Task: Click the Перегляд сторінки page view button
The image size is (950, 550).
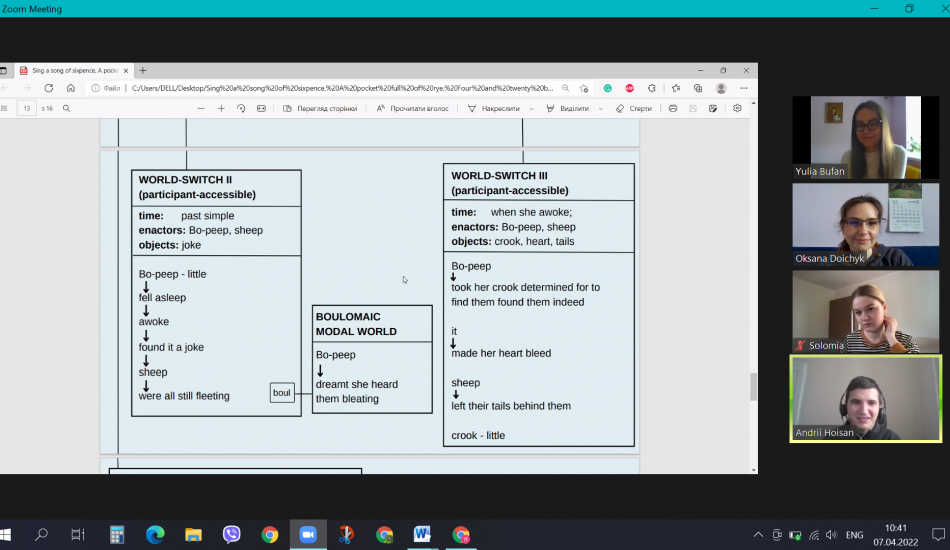Action: (x=320, y=108)
